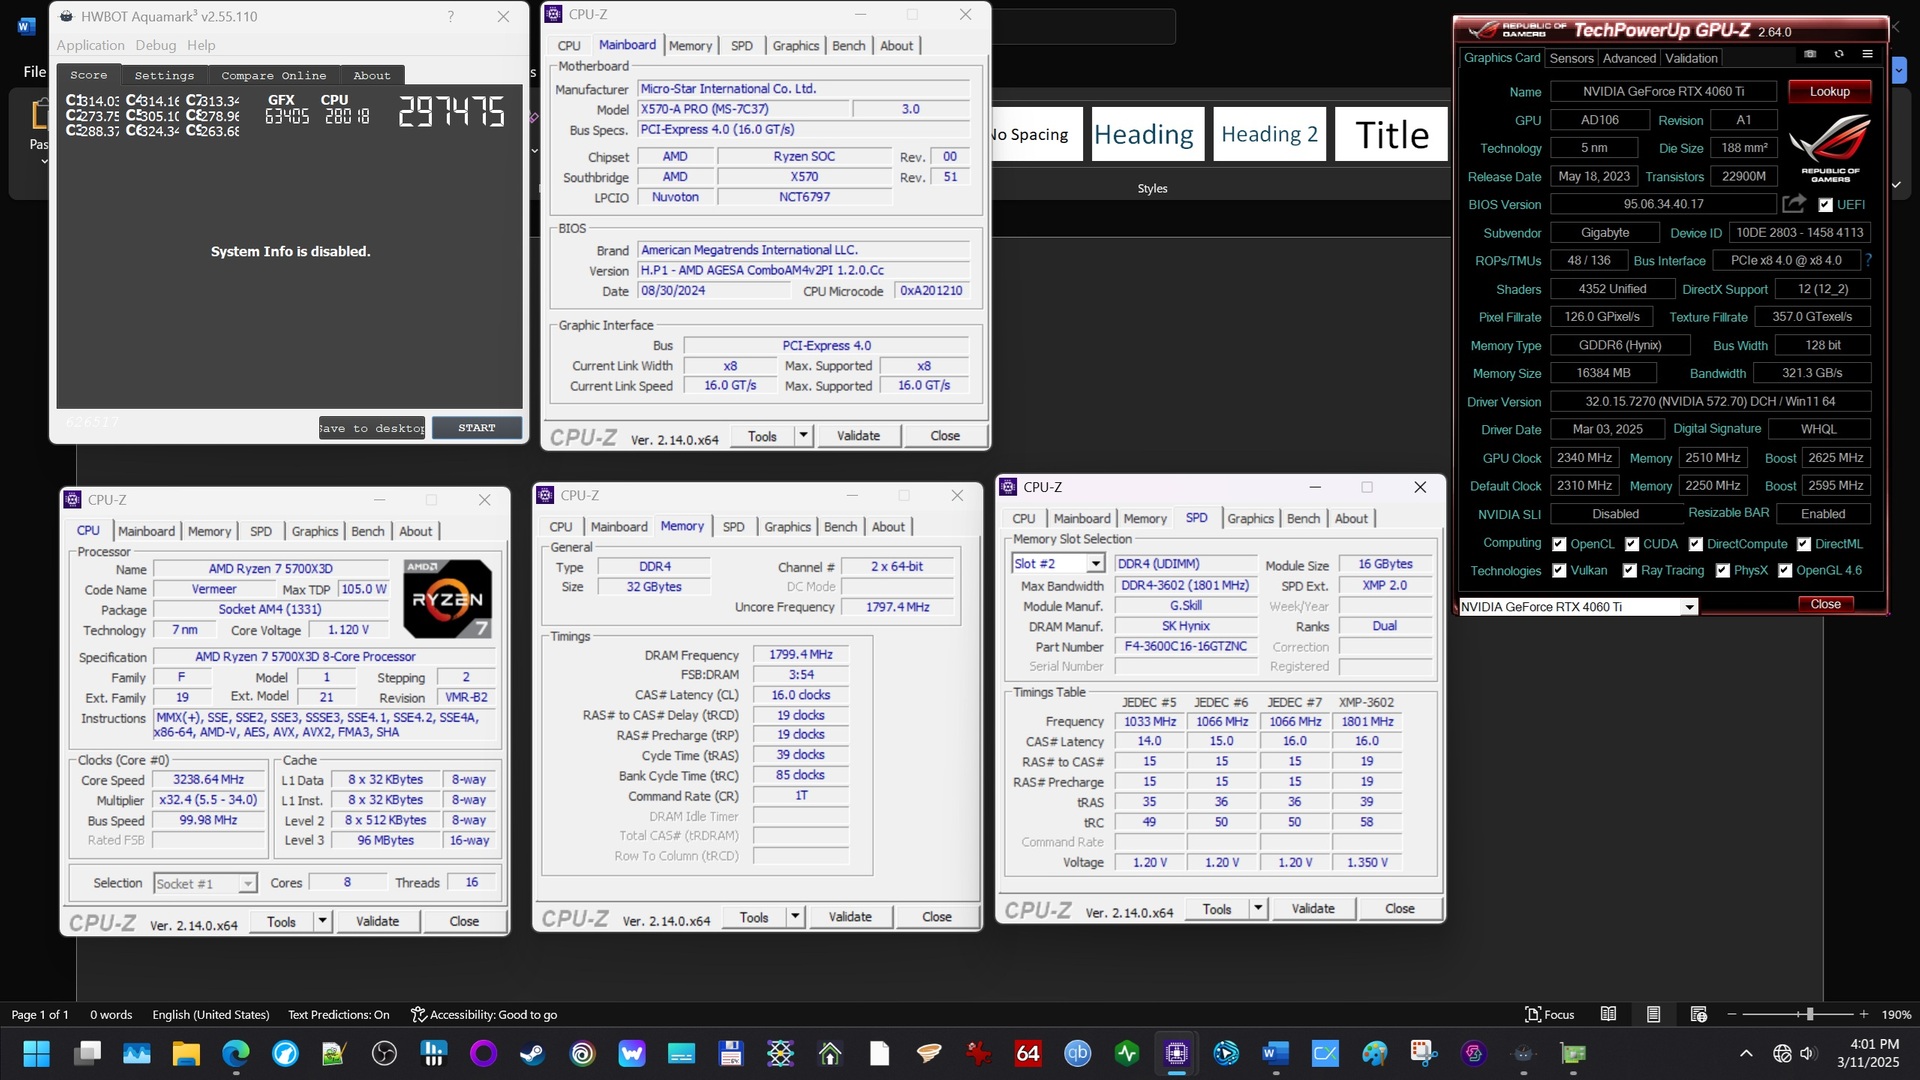1920x1080 pixels.
Task: Click START in HWBOT Aquamark
Action: pos(477,428)
